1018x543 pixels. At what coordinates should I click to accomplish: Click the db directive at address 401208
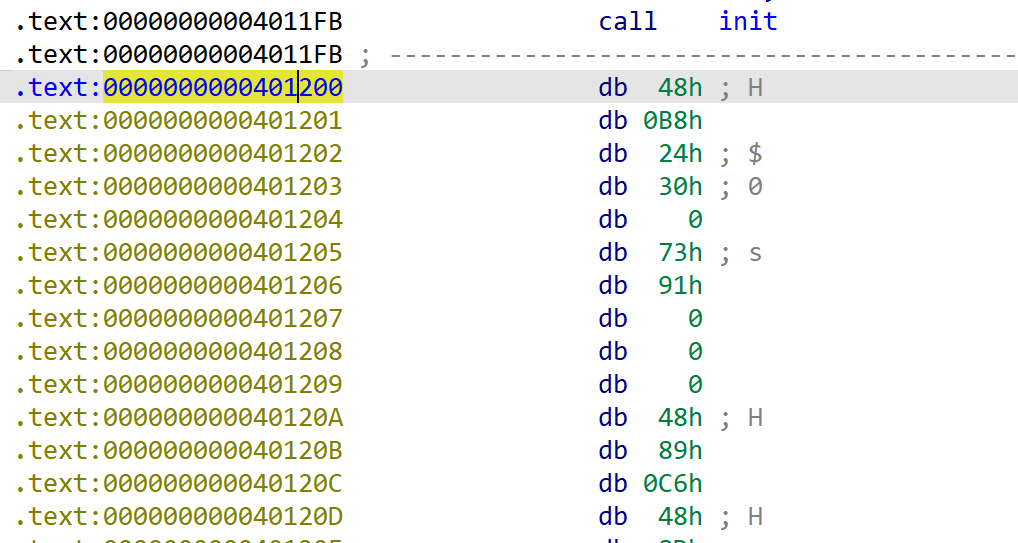tap(612, 352)
